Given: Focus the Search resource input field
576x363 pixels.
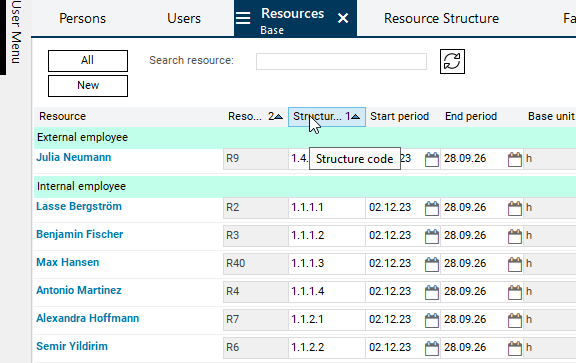Looking at the screenshot, I should tap(341, 61).
